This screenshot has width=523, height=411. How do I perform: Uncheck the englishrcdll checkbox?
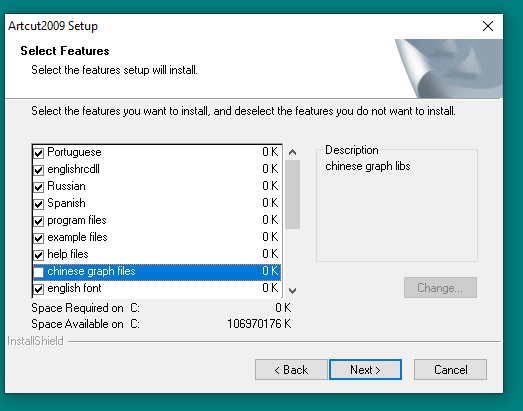(39, 170)
